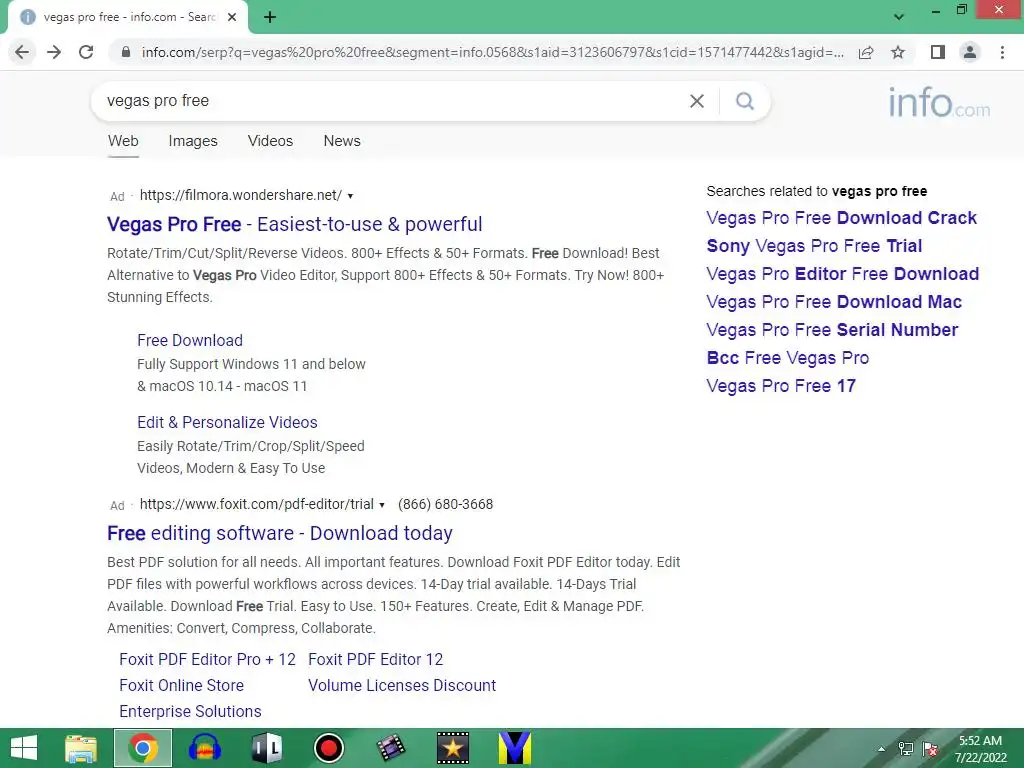Viewport: 1024px width, 768px height.
Task: Open the Enterprise Solutions link
Action: pyautogui.click(x=190, y=712)
